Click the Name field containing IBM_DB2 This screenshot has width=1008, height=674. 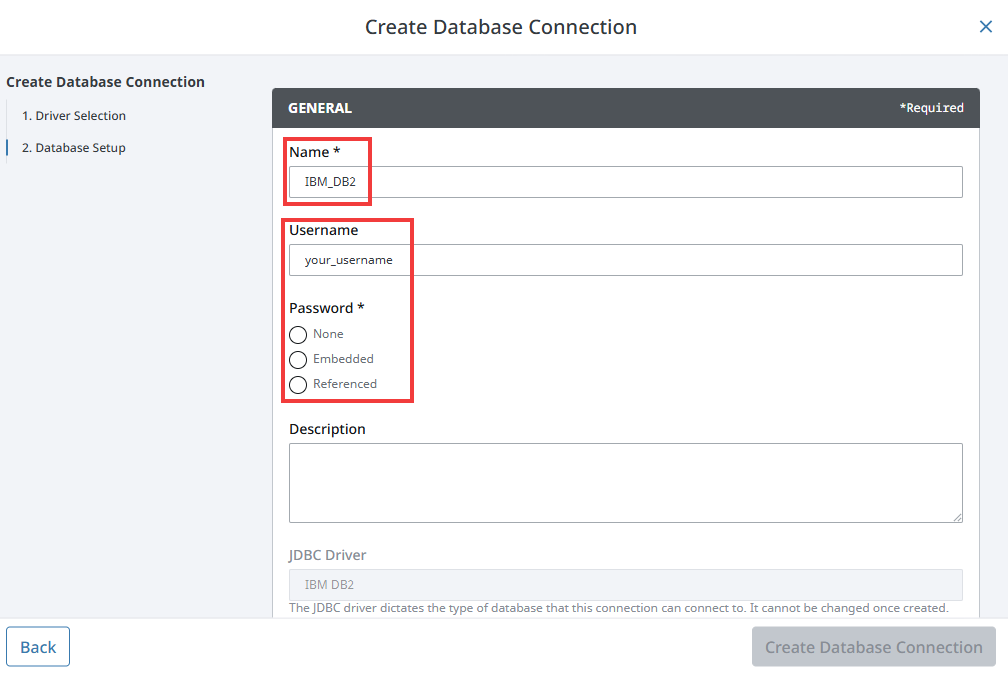pyautogui.click(x=625, y=182)
